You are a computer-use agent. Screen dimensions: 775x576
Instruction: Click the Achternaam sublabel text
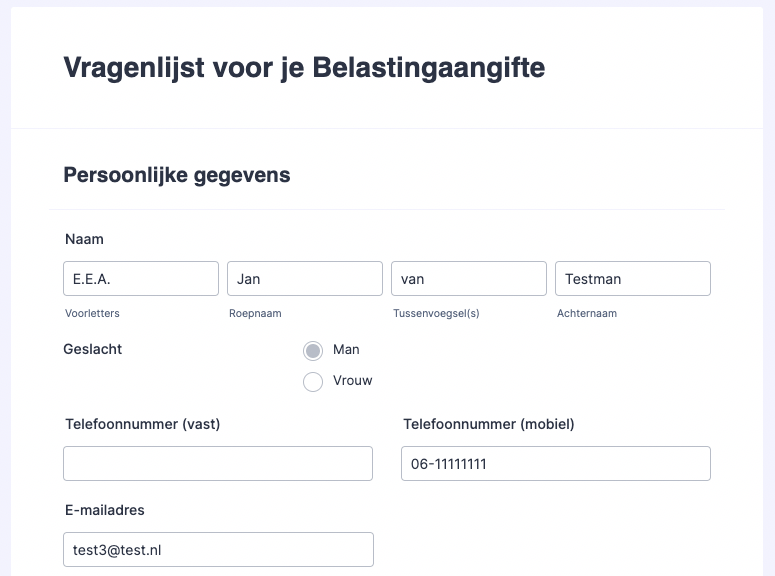(x=587, y=313)
